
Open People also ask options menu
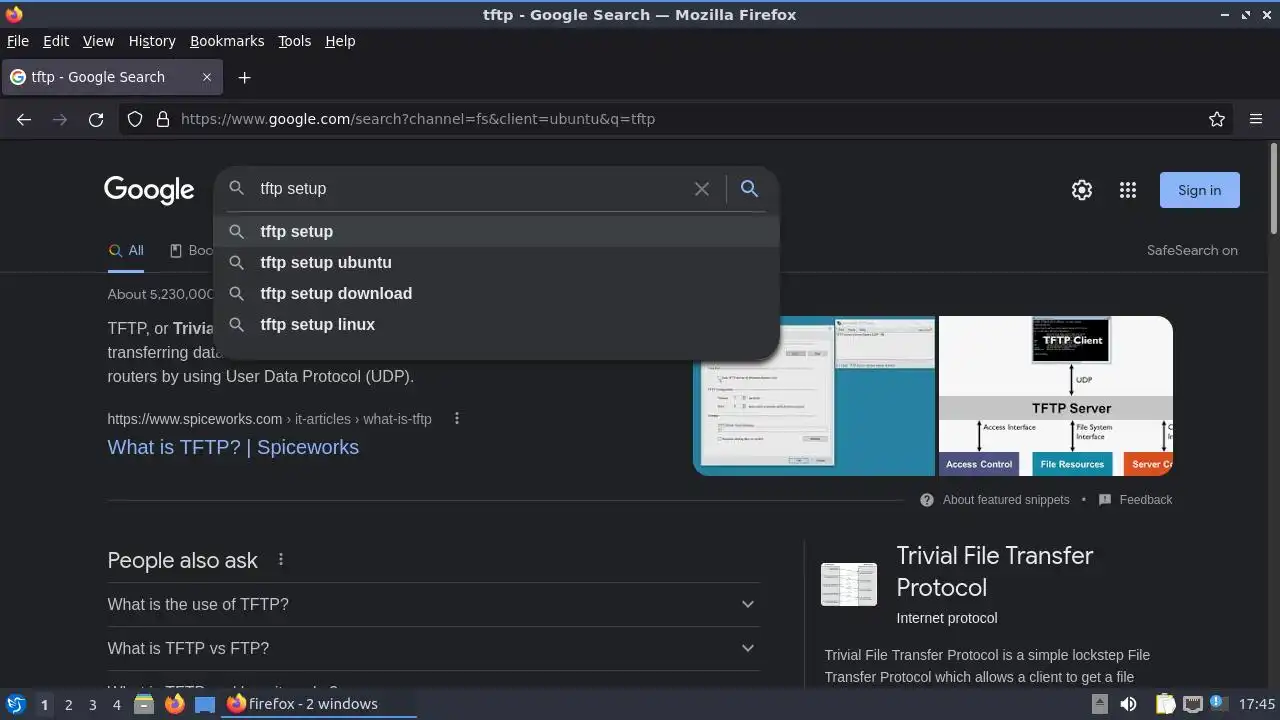[x=281, y=560]
